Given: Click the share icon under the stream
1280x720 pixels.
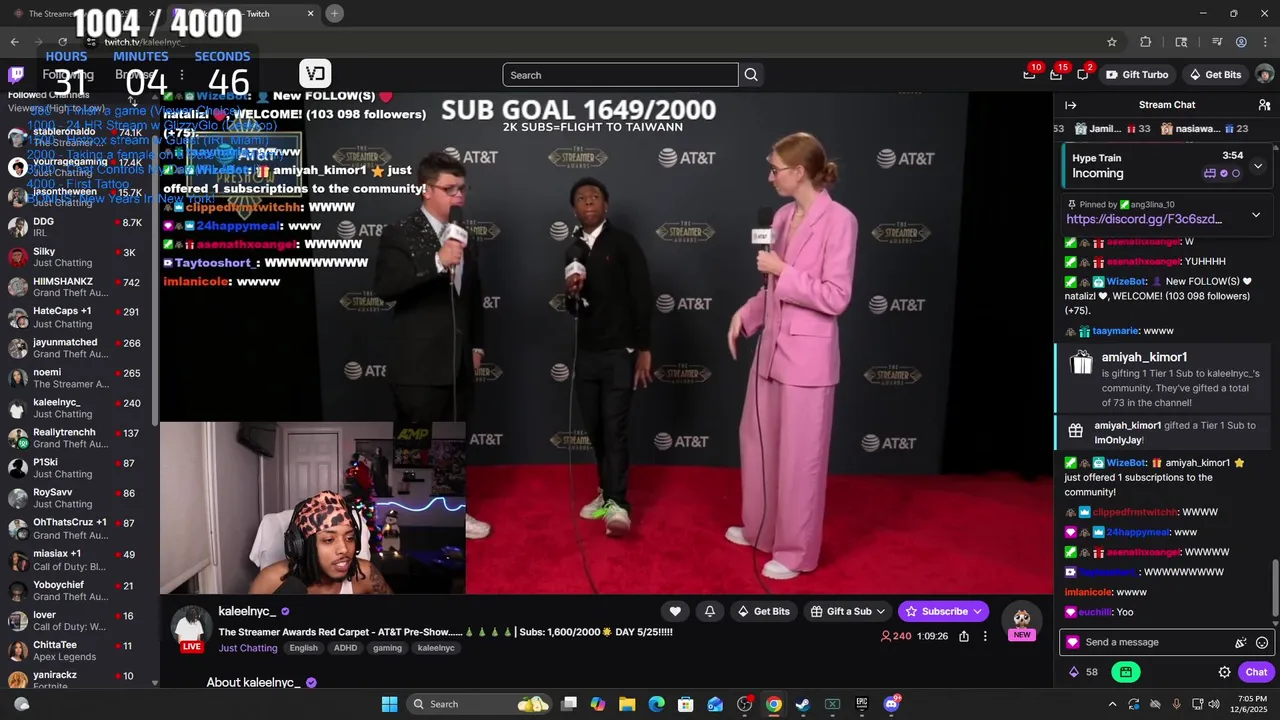Looking at the screenshot, I should pos(964,636).
